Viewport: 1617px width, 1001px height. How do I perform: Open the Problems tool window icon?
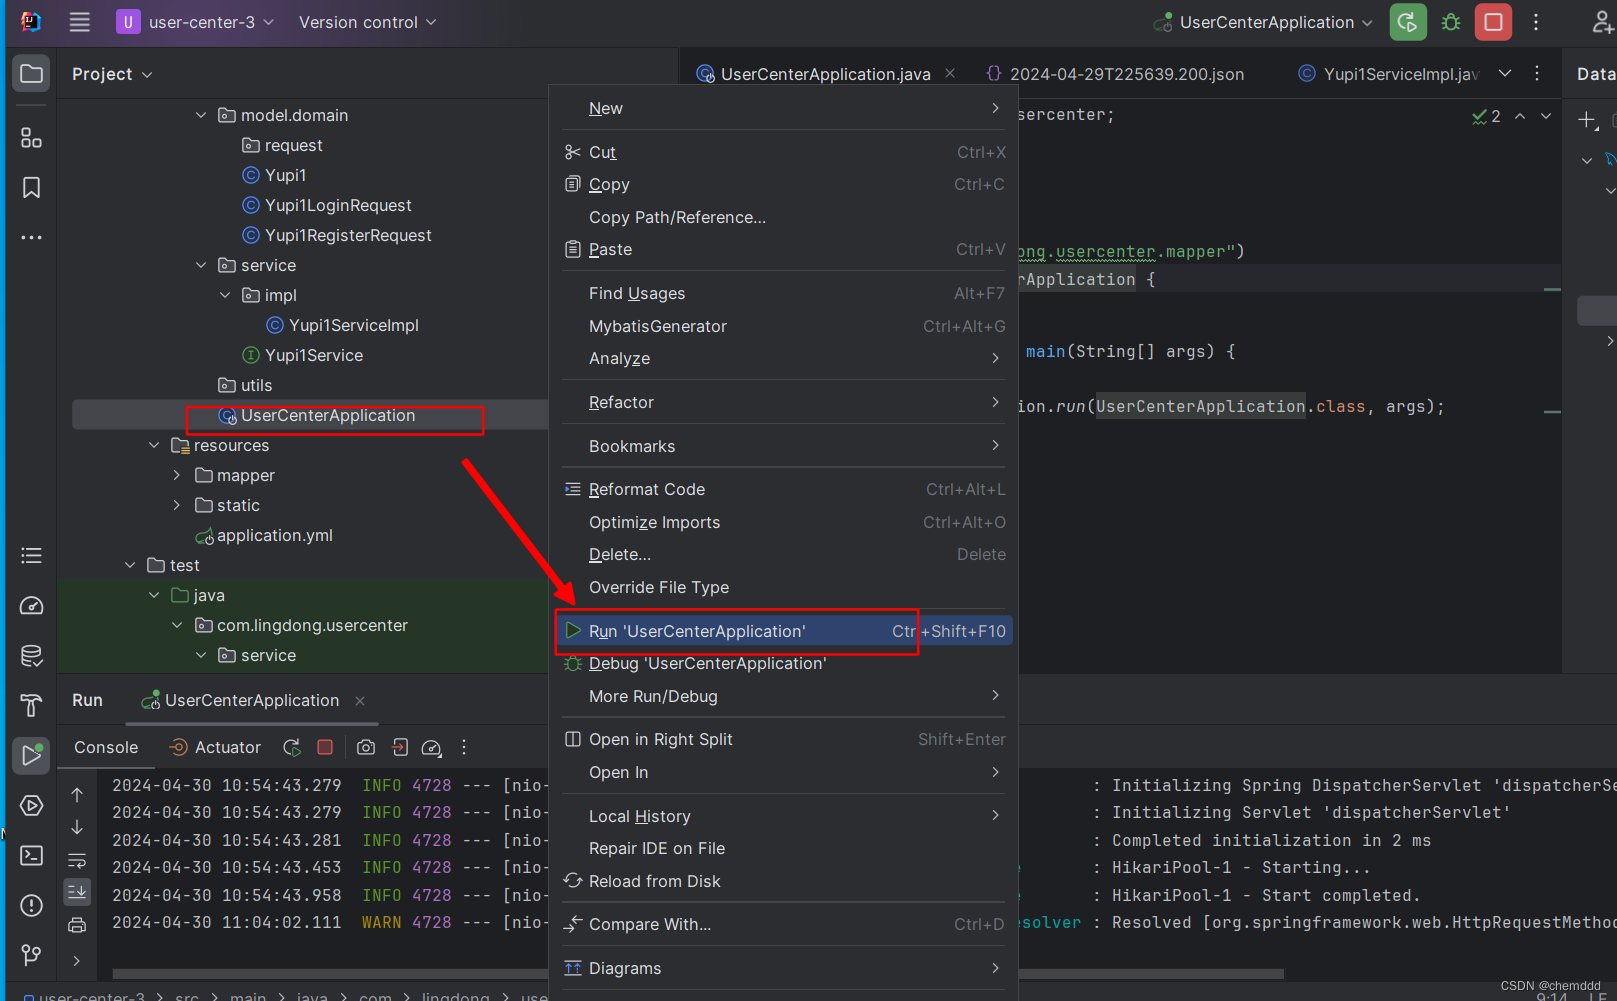coord(32,905)
